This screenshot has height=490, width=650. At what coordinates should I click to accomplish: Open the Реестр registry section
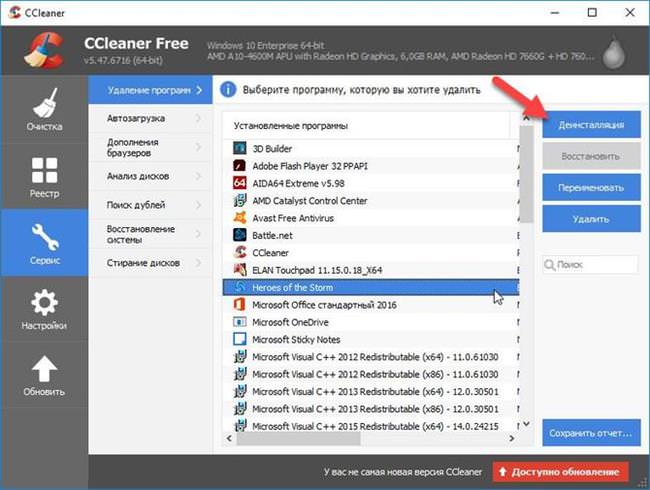click(x=44, y=177)
